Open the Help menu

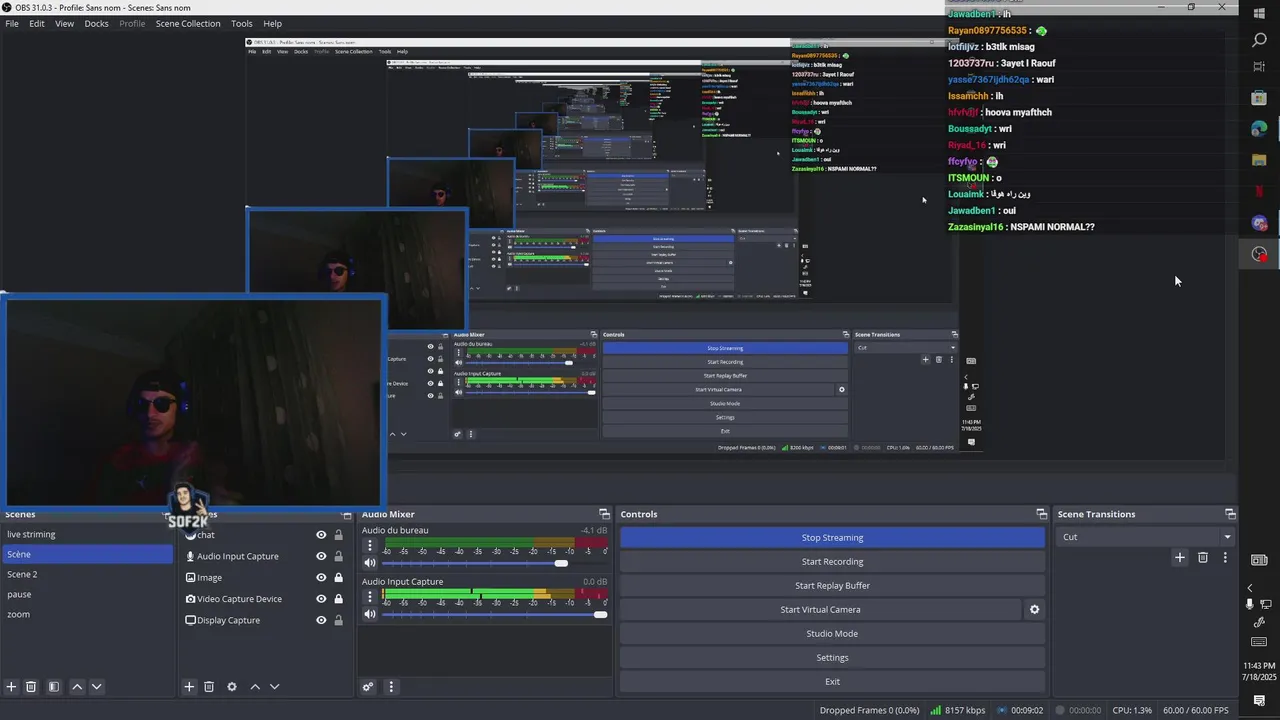(x=272, y=23)
